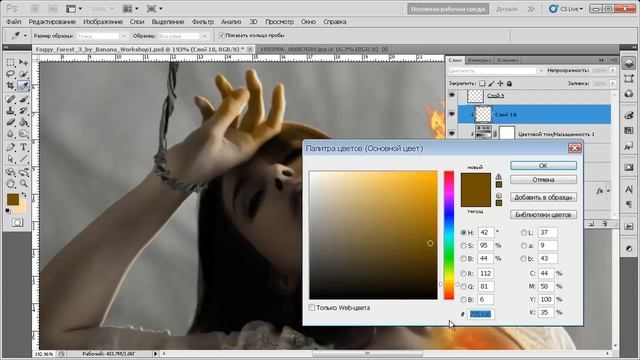Select the Crop tool

click(11, 86)
